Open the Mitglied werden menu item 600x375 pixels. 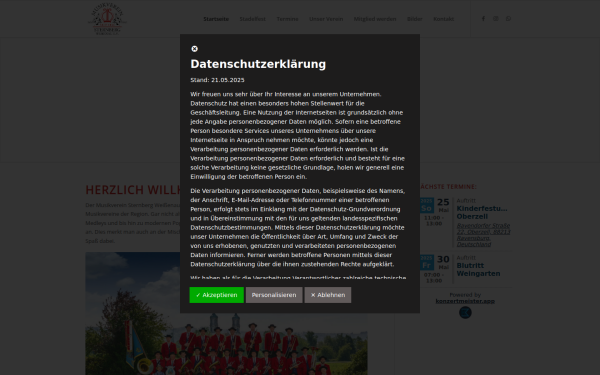click(375, 19)
